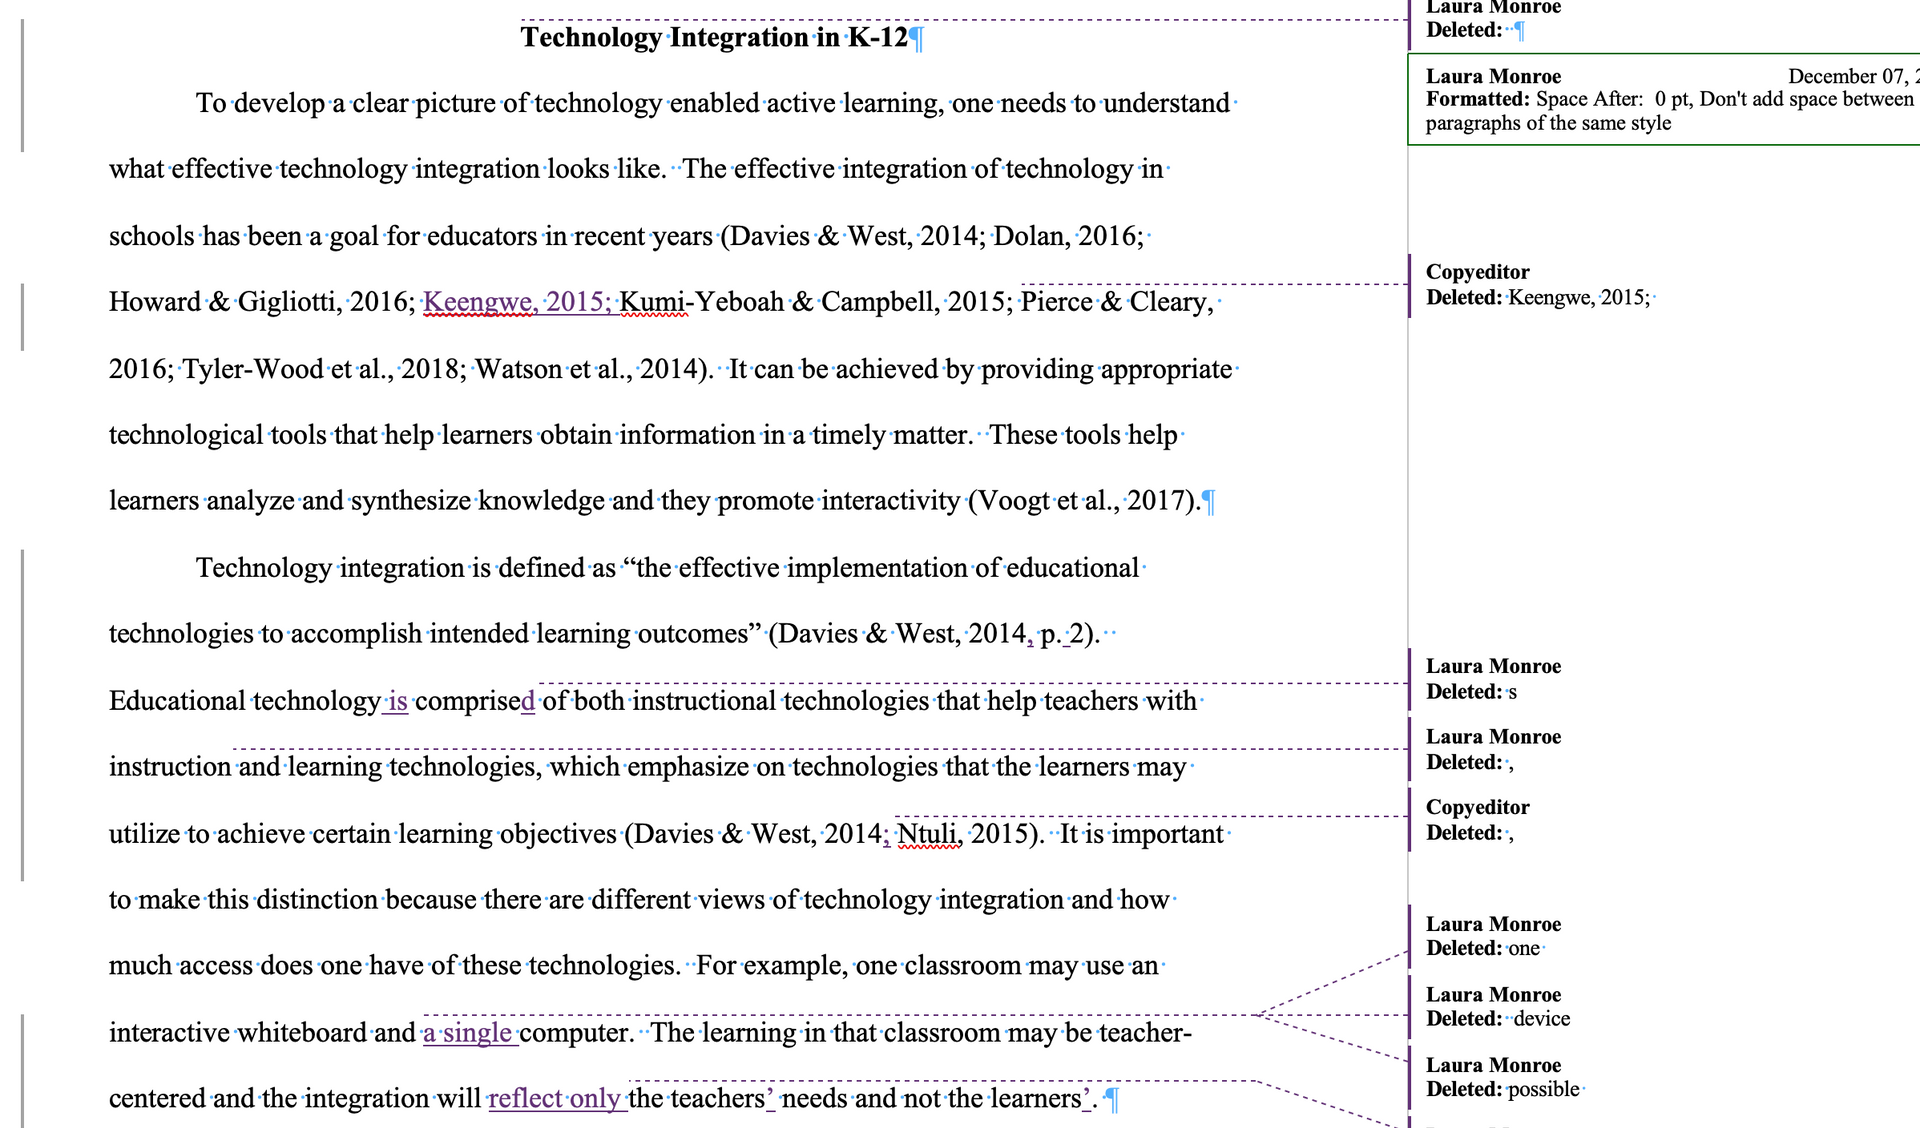Click the heading 'Technology Integration in K-12'
Viewport: 1920px width, 1128px height.
[714, 38]
